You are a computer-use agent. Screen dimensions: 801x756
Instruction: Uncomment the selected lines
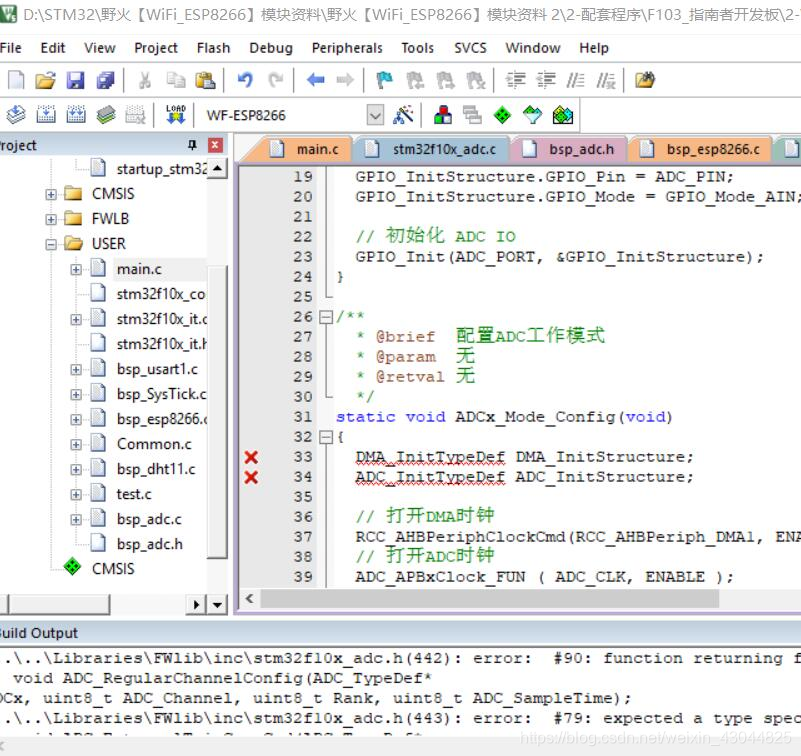point(606,80)
